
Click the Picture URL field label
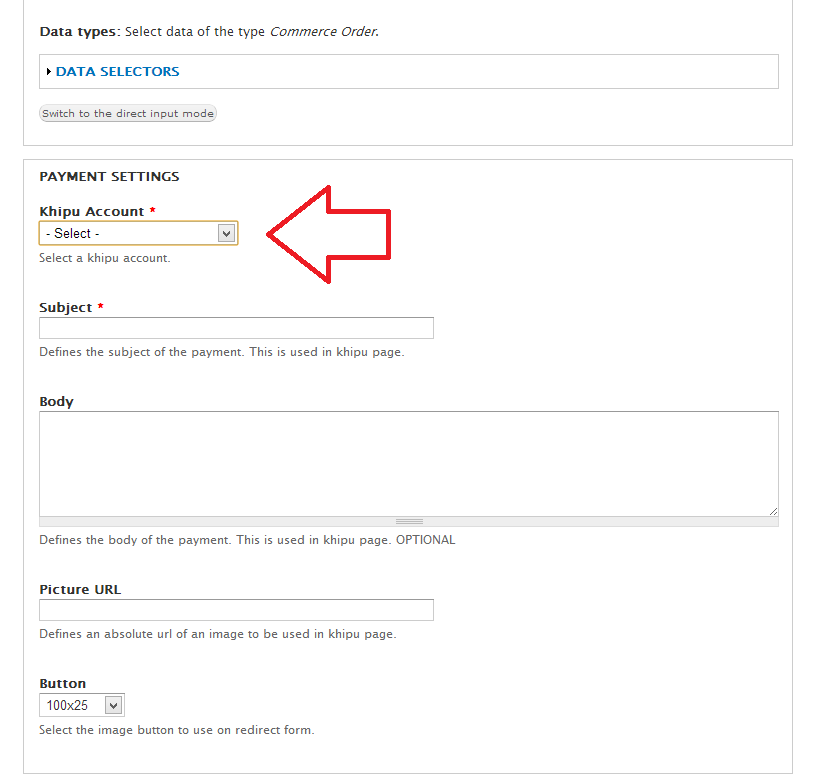pyautogui.click(x=80, y=590)
